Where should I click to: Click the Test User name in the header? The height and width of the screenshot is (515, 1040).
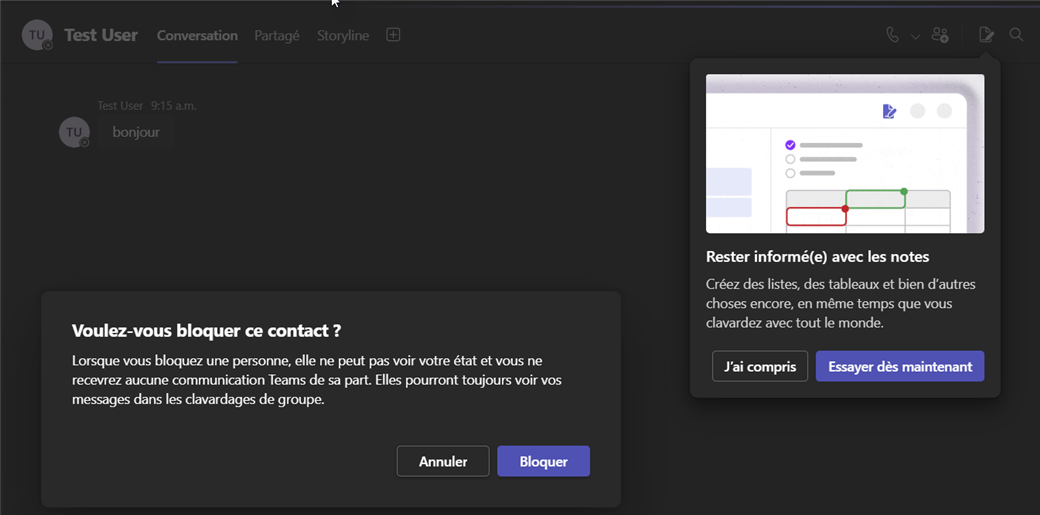[101, 35]
